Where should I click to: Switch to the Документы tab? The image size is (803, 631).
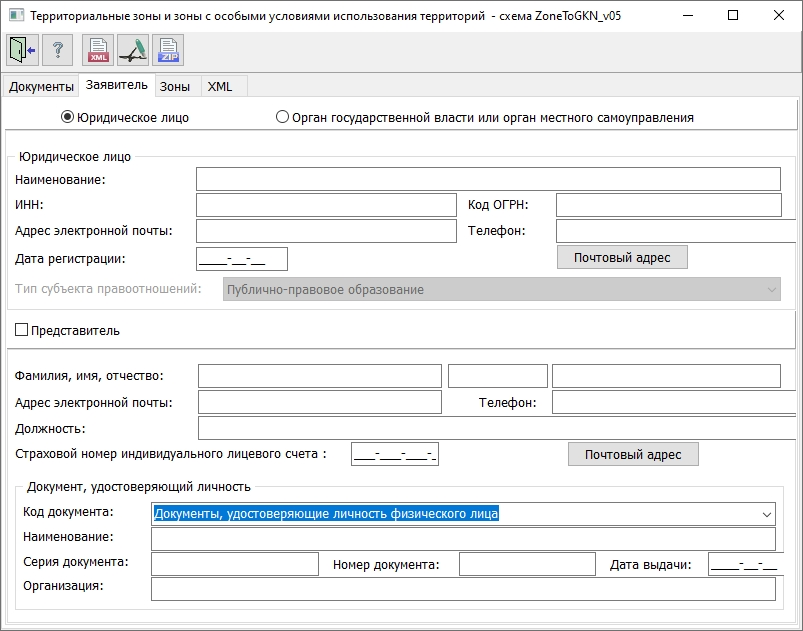[x=41, y=87]
